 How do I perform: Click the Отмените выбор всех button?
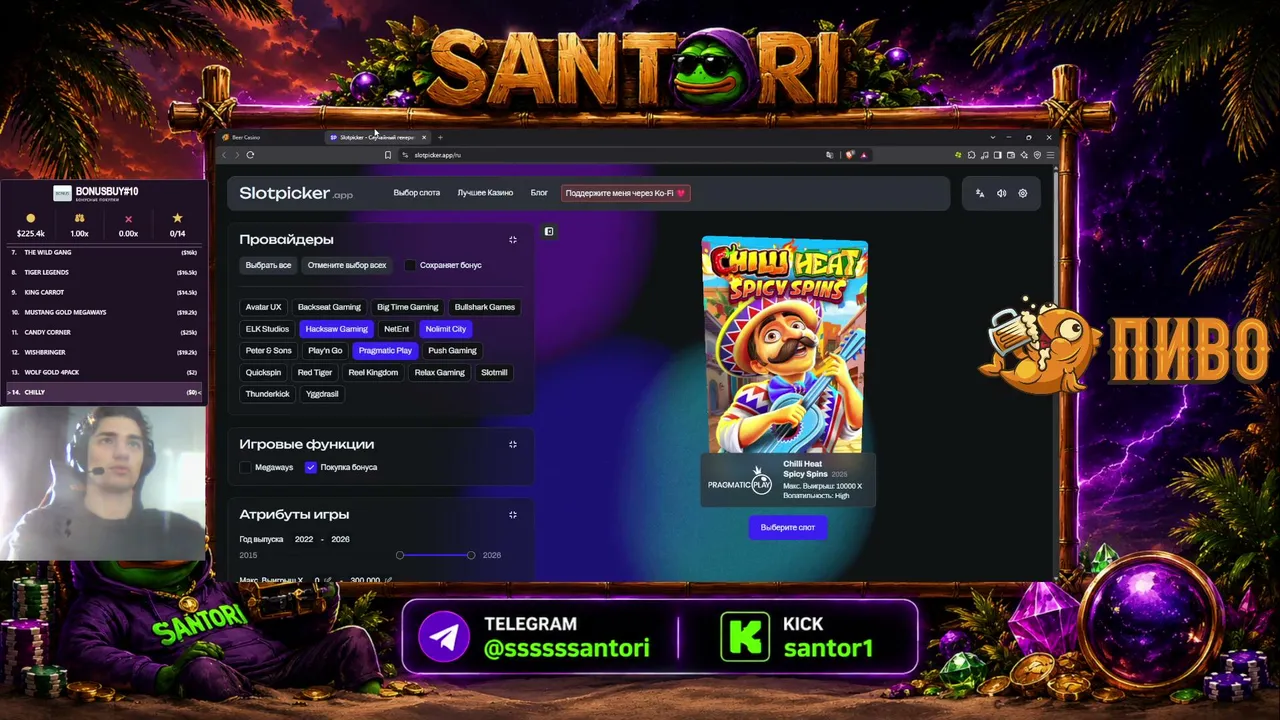(x=347, y=265)
